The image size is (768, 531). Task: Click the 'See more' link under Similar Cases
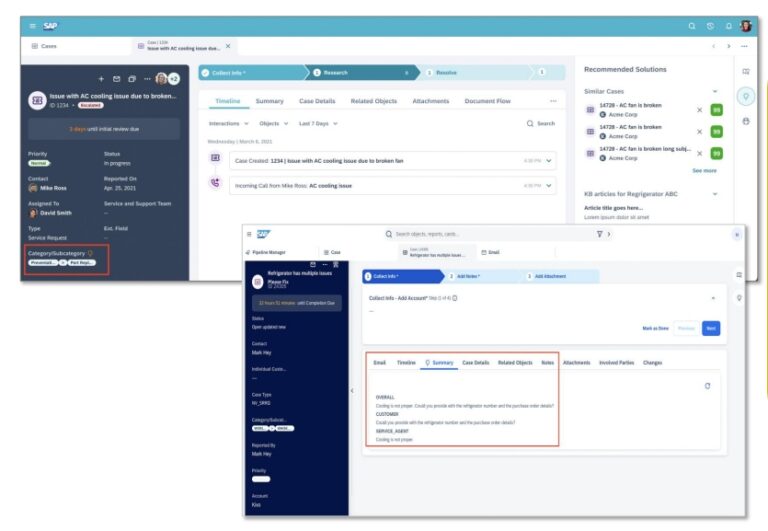704,170
